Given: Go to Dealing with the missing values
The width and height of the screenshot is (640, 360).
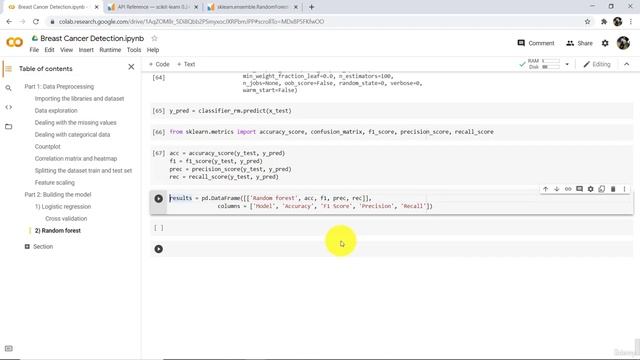Looking at the screenshot, I should [x=76, y=122].
